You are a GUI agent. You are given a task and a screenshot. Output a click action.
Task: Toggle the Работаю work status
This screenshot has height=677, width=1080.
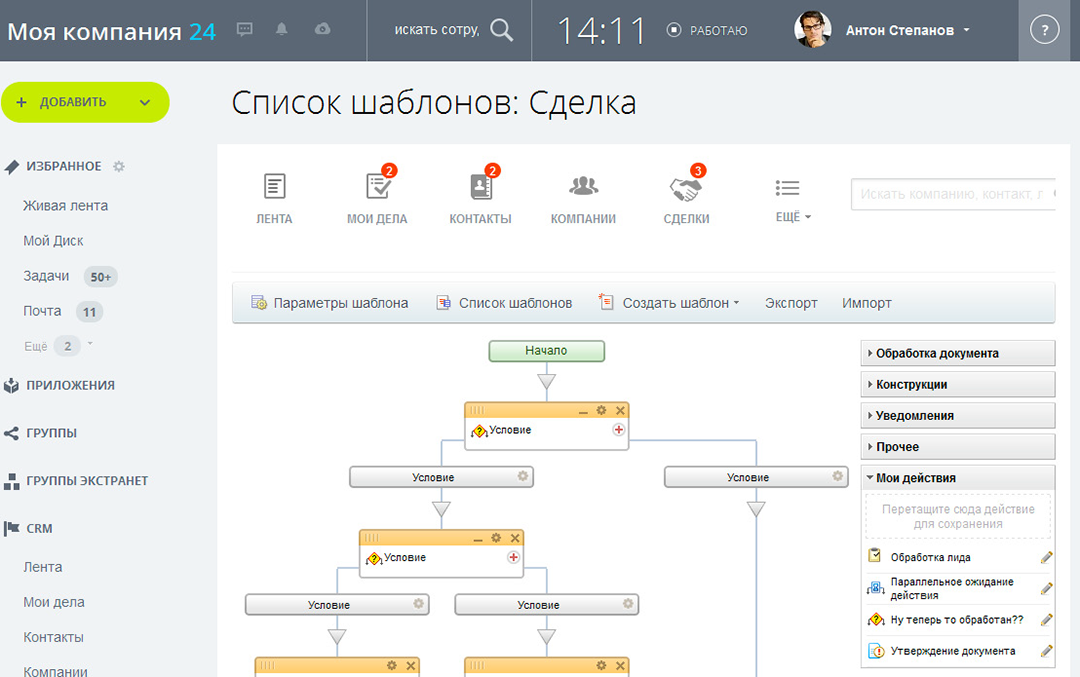707,31
